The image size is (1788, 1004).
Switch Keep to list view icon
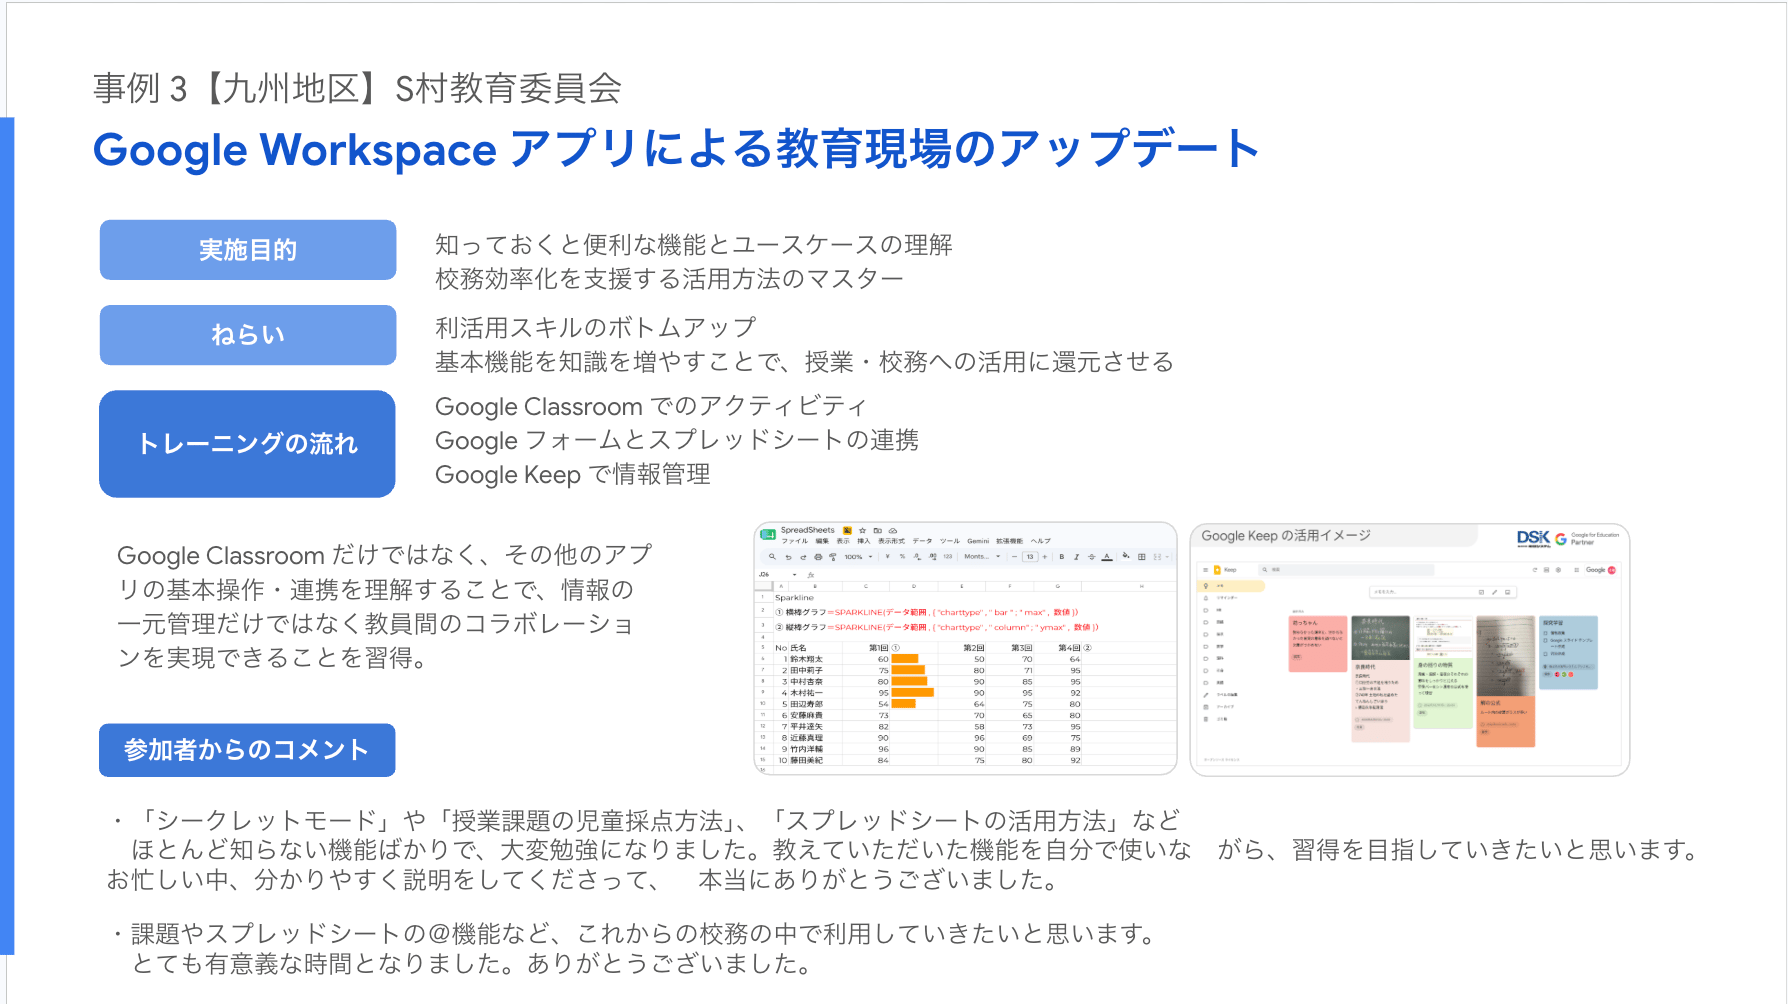pos(1546,570)
